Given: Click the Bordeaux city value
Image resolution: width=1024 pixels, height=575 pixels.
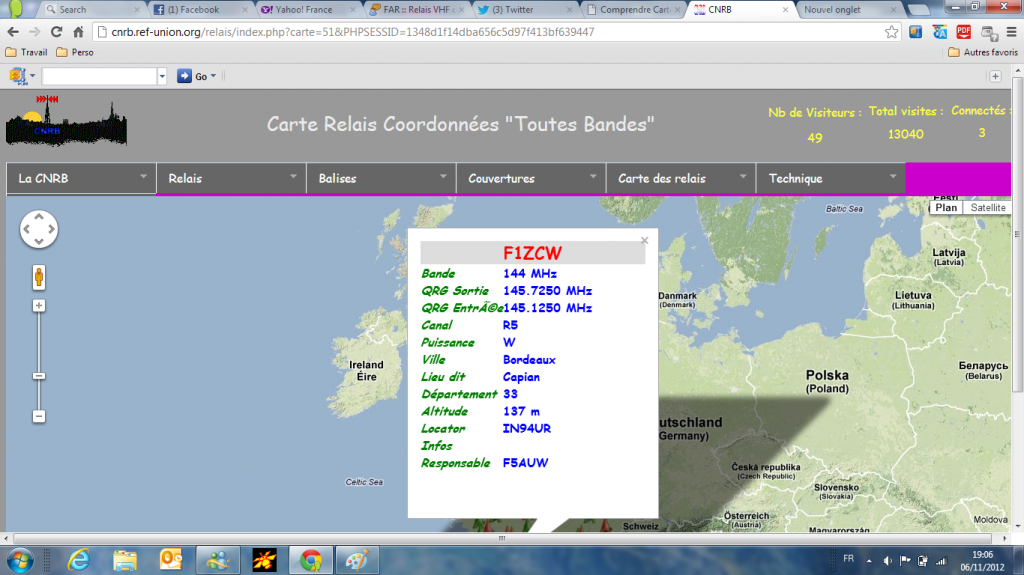Looking at the screenshot, I should point(529,359).
